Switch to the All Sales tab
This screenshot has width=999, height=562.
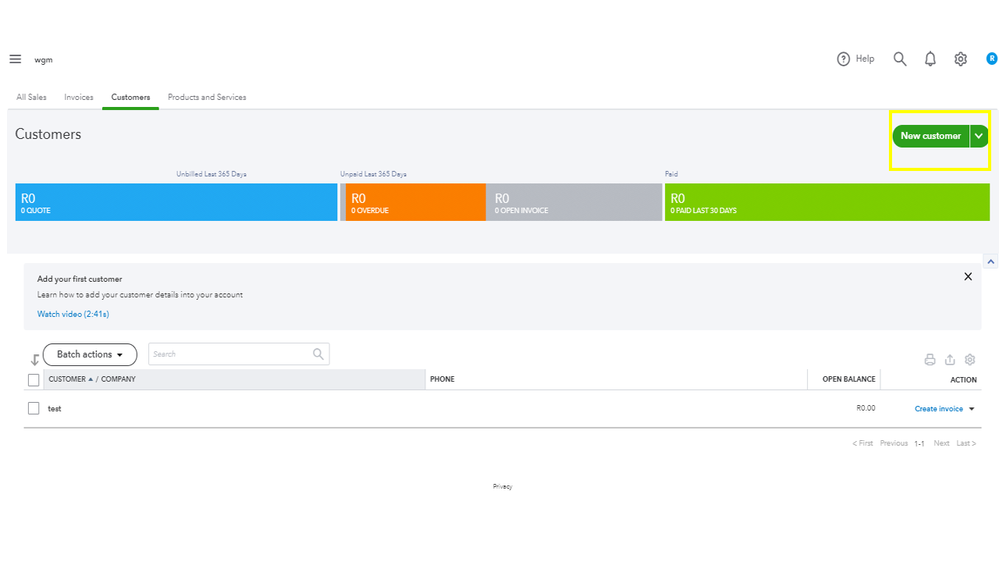31,97
